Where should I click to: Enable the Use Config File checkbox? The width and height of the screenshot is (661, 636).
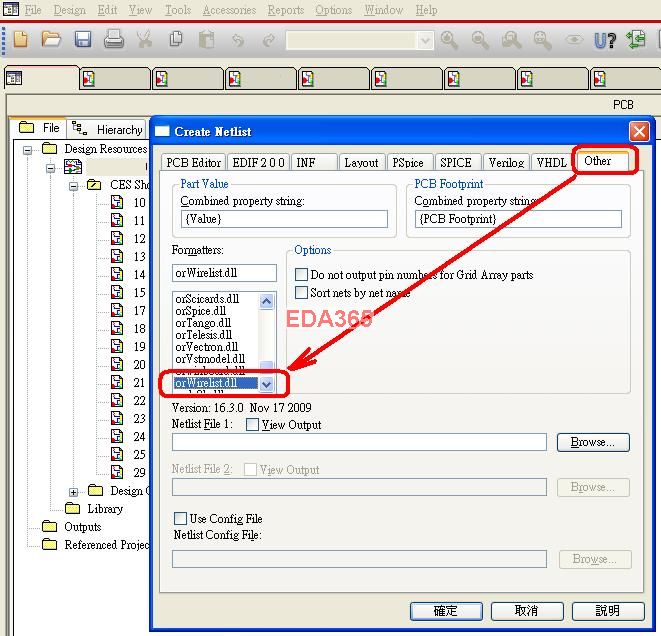[x=180, y=518]
